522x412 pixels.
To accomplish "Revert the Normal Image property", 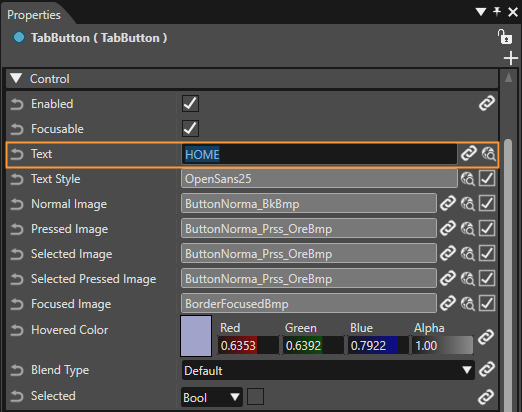I will [17, 204].
